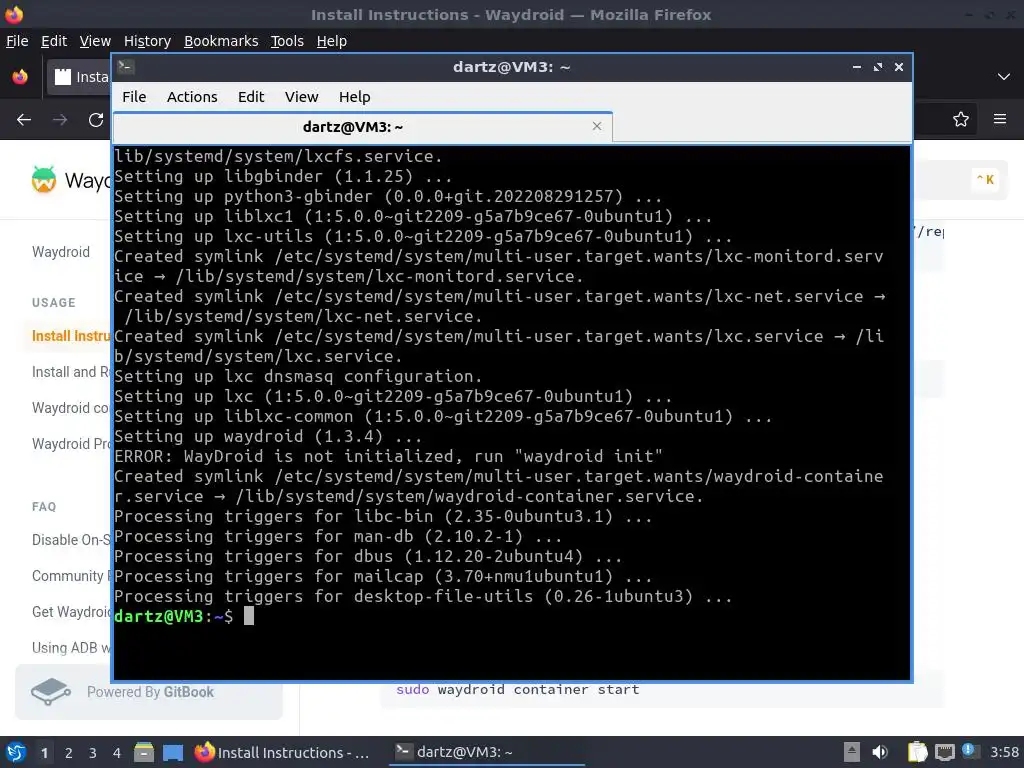Go forward in Firefox
Viewport: 1024px width, 768px height.
[x=60, y=120]
